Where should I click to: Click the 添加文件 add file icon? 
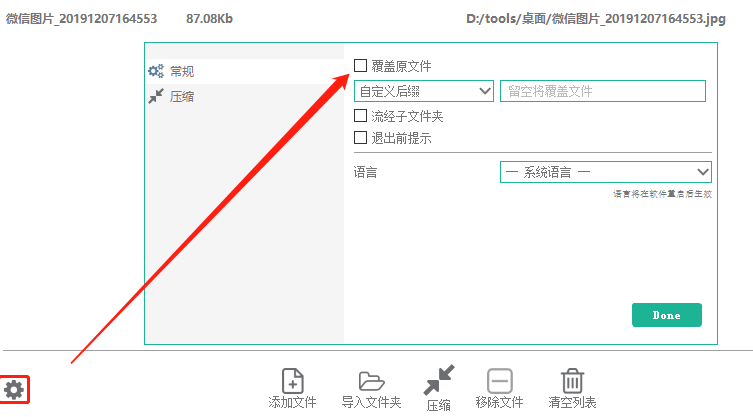(292, 381)
